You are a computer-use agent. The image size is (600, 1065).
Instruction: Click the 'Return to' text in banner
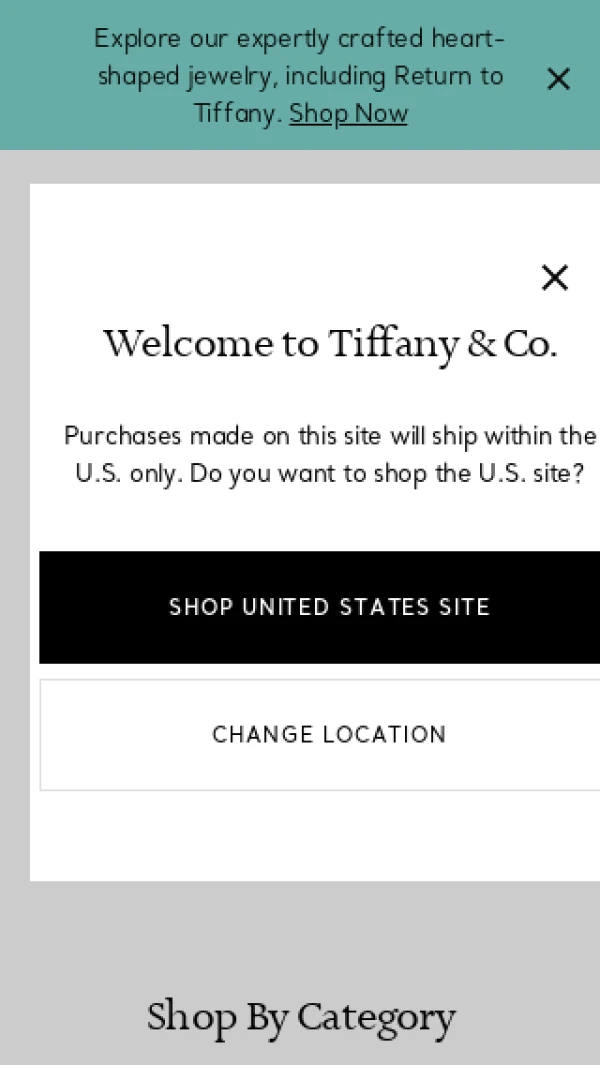point(448,76)
